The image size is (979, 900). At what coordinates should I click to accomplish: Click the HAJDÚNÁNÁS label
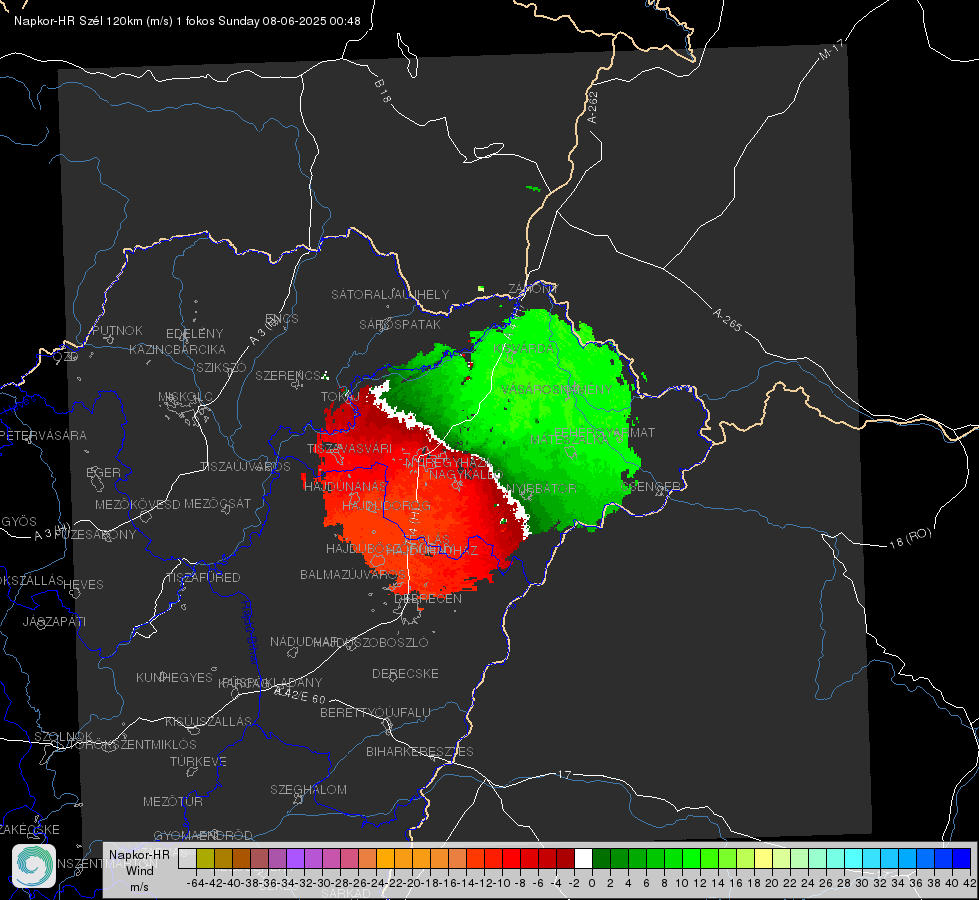(x=345, y=486)
